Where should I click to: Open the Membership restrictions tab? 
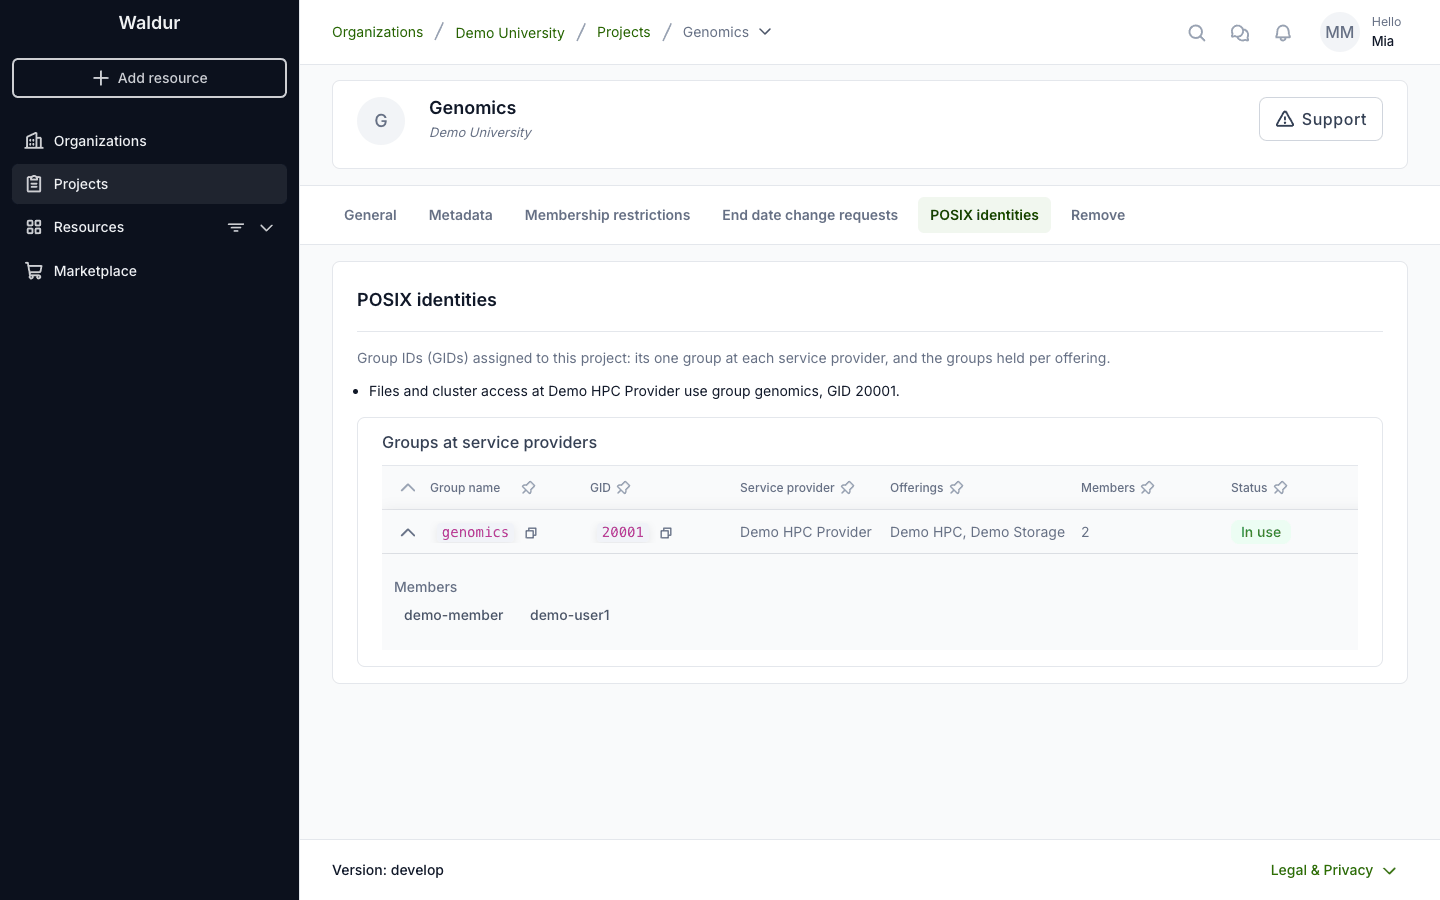pyautogui.click(x=607, y=215)
